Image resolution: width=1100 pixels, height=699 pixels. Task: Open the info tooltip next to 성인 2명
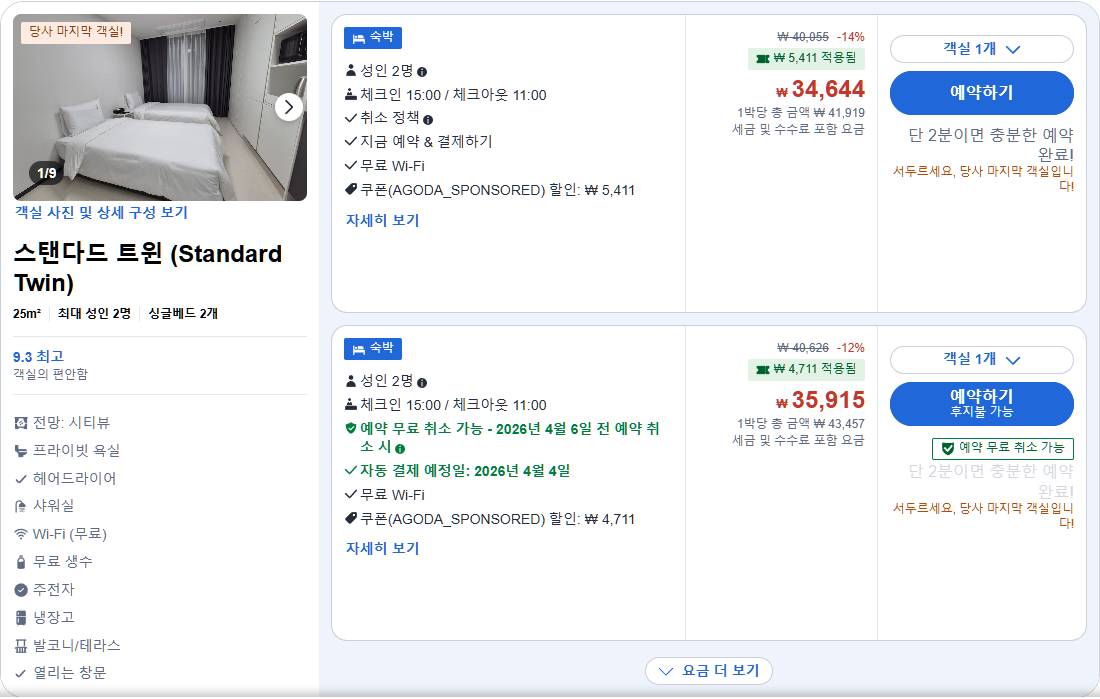[x=421, y=73]
